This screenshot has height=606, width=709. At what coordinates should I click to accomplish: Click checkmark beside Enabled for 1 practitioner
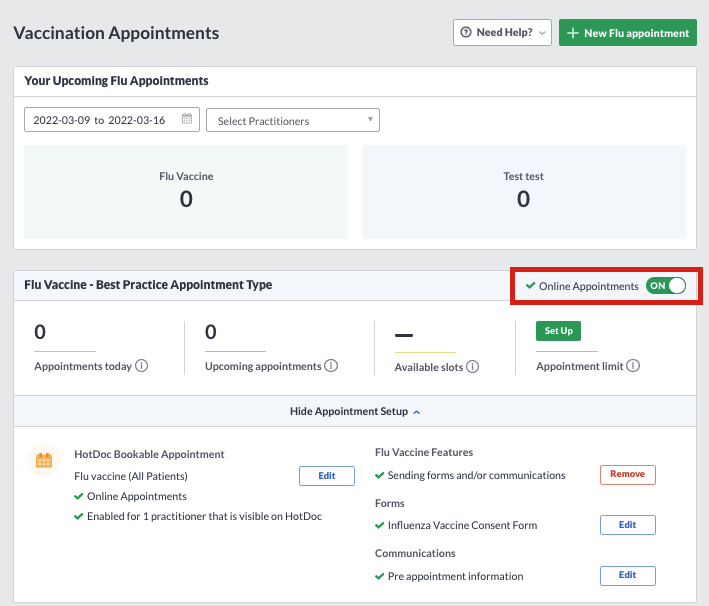coord(79,516)
